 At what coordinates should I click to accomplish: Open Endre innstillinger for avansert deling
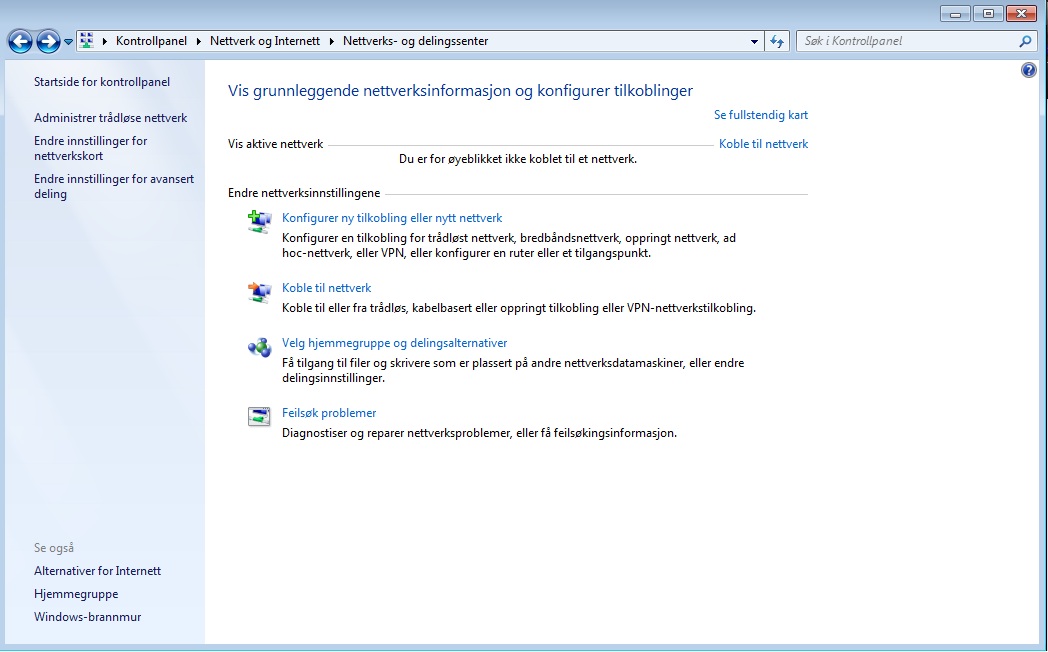(x=114, y=186)
